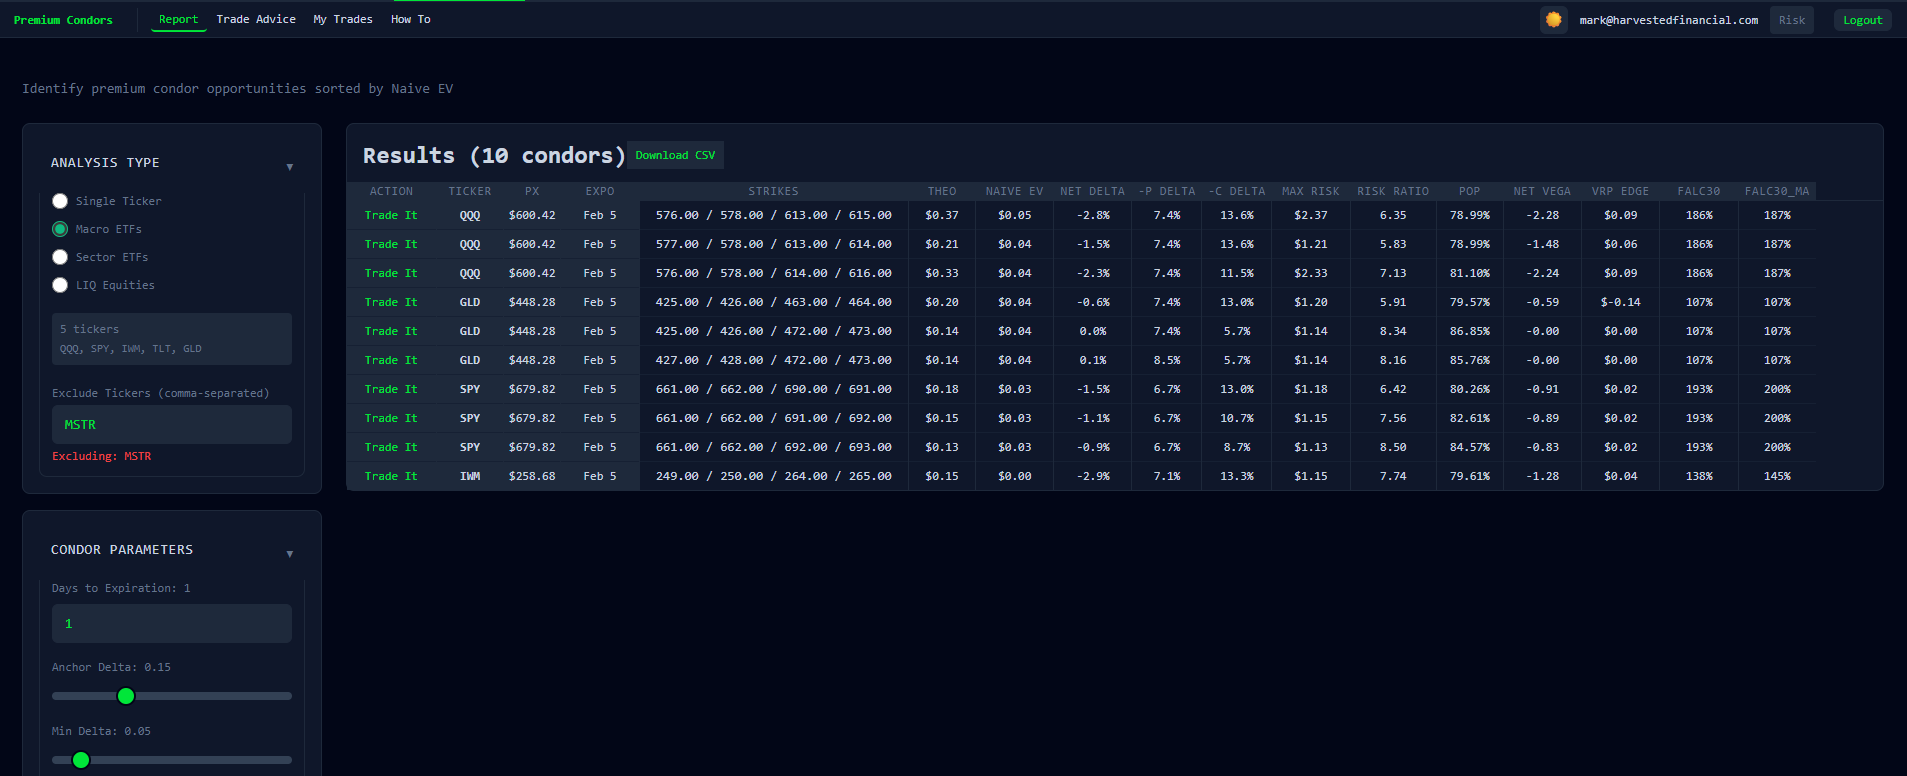The image size is (1907, 776).
Task: Select the Macro ETFs radio button
Action: tap(60, 229)
